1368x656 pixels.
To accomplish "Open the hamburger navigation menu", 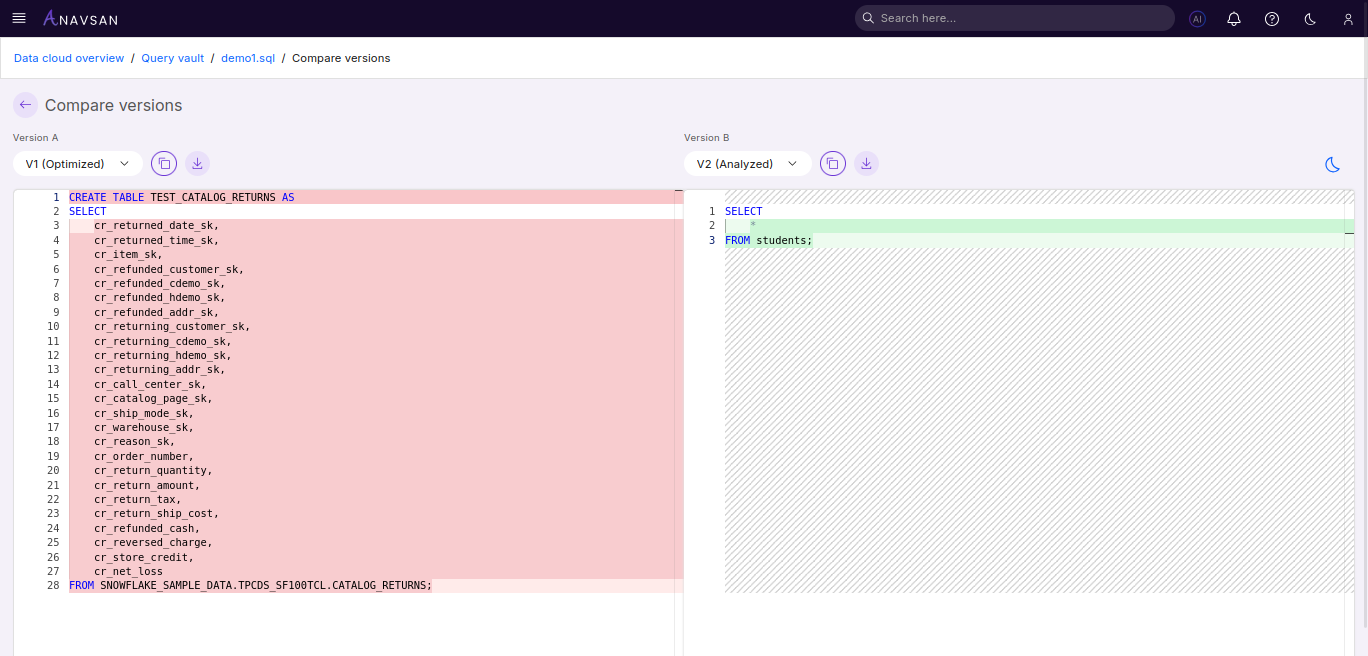I will coord(18,17).
